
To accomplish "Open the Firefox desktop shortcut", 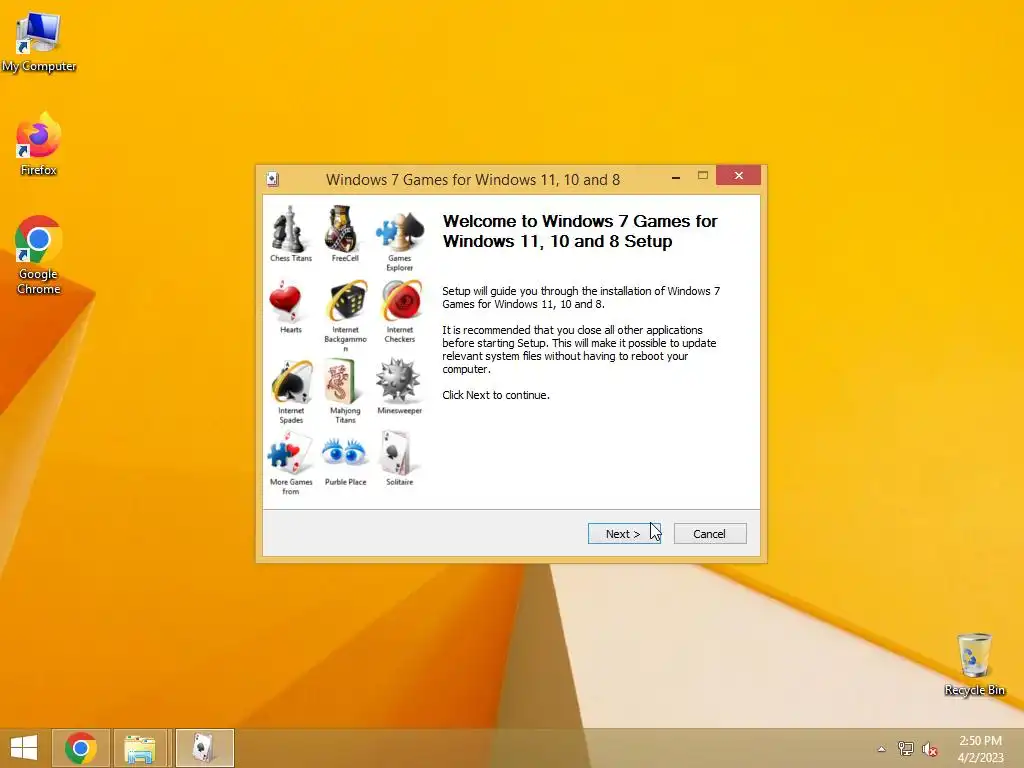I will click(x=39, y=144).
